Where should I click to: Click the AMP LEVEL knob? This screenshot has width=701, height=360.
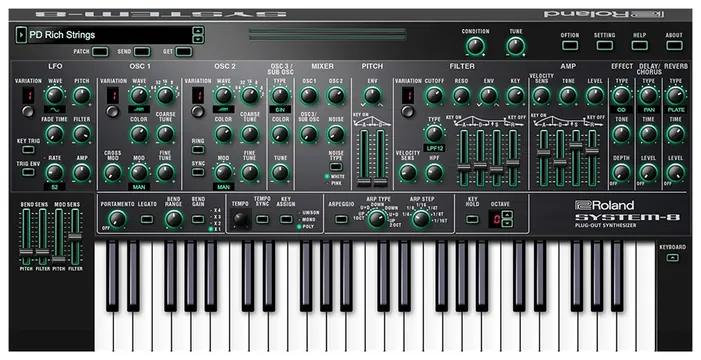595,95
